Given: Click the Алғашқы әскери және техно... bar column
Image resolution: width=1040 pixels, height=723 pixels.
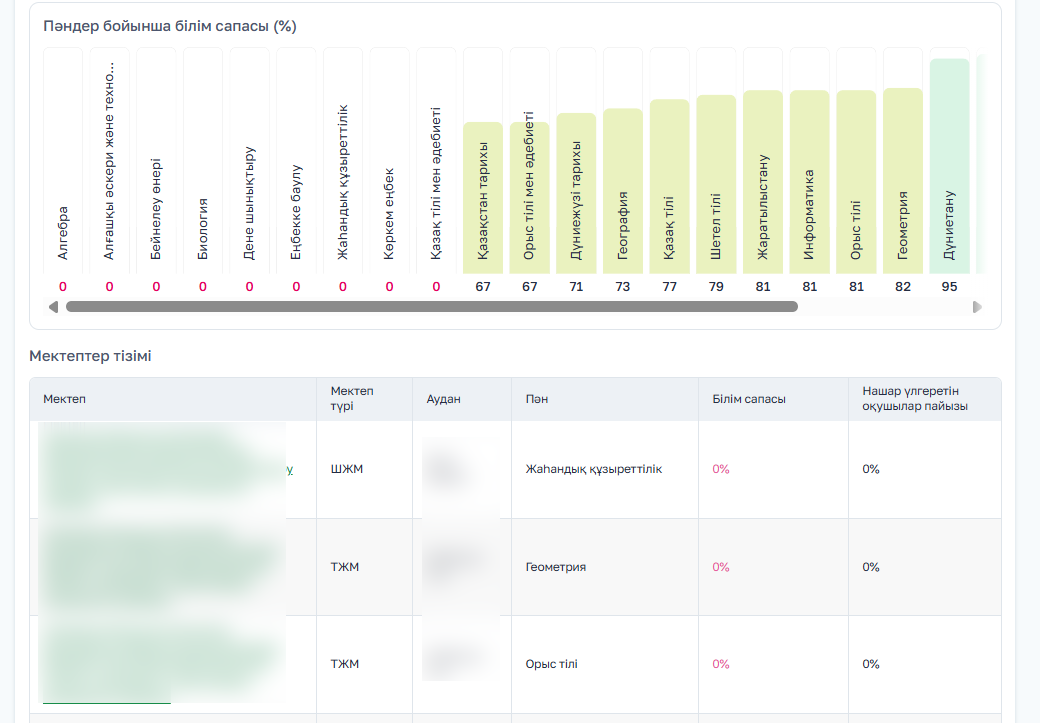Looking at the screenshot, I should click(x=109, y=161).
